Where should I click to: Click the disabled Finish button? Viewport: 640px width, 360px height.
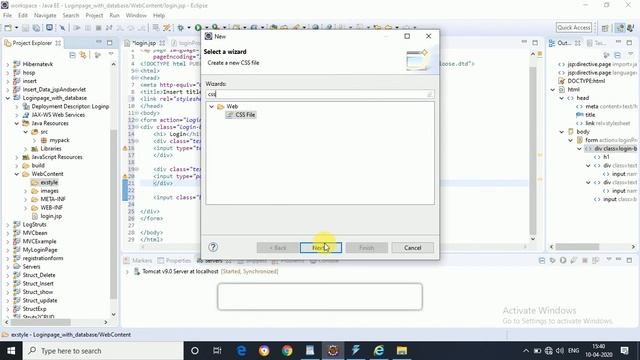point(367,248)
